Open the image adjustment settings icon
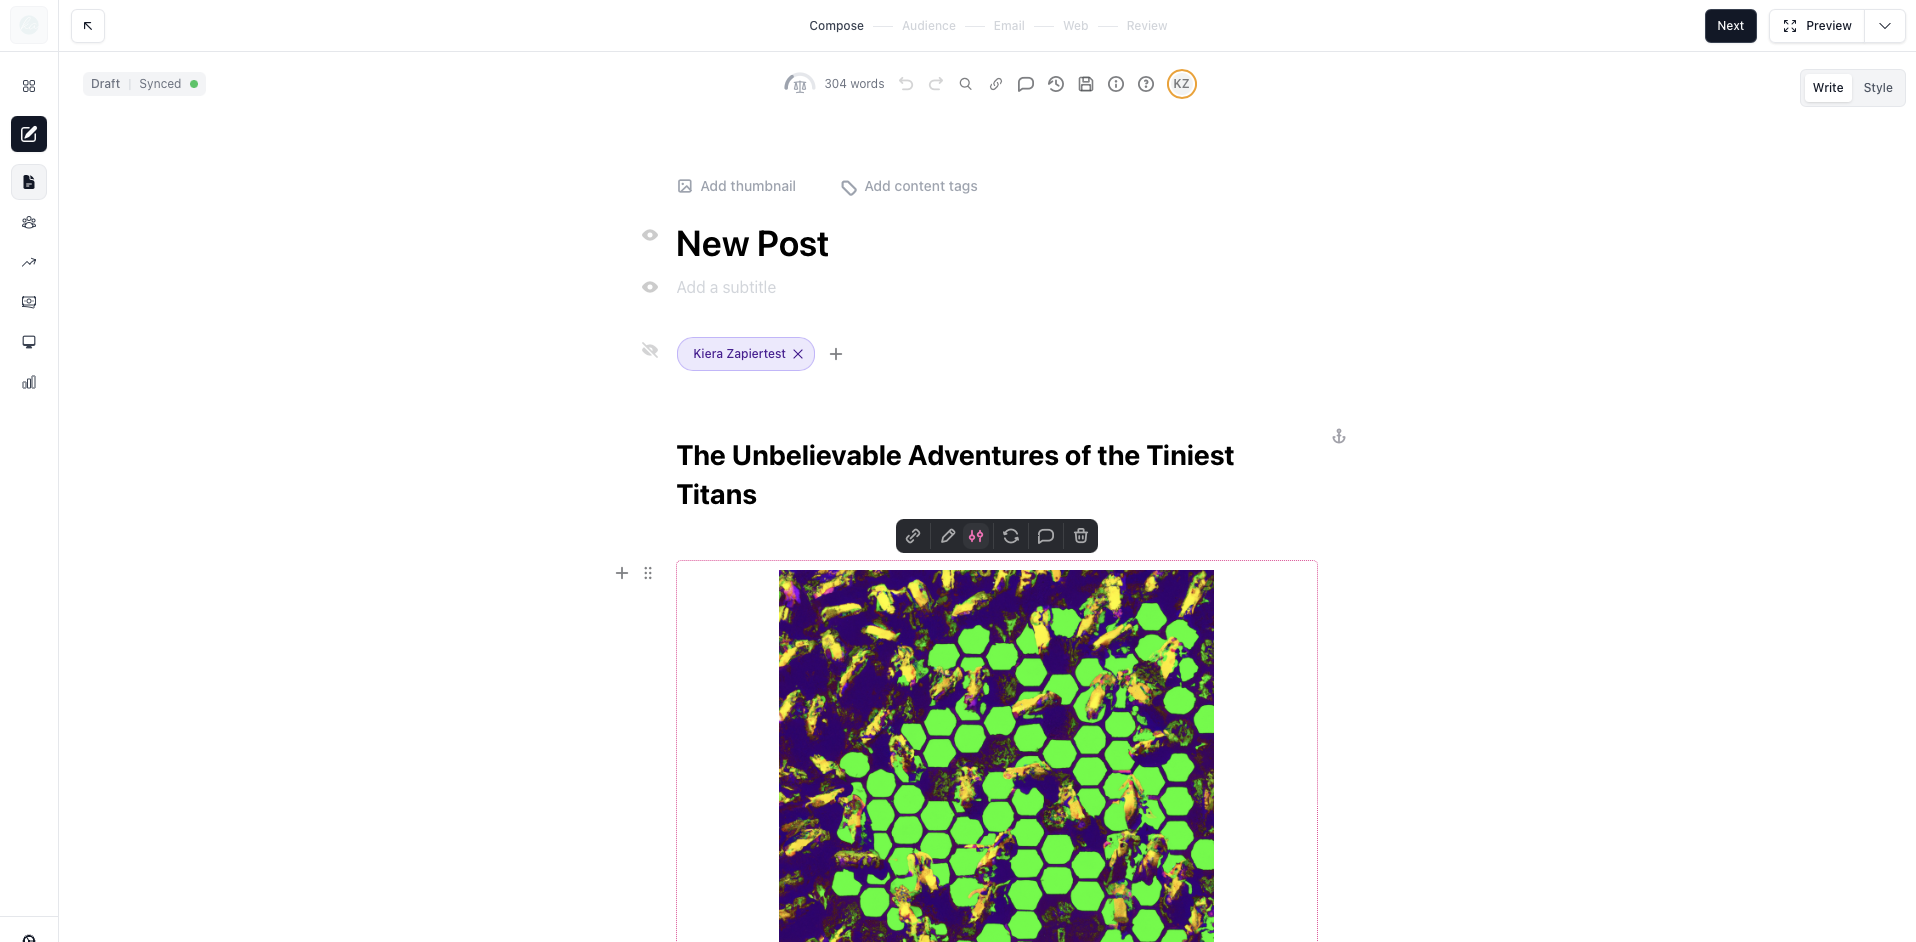Viewport: 1916px width, 942px height. coord(976,536)
